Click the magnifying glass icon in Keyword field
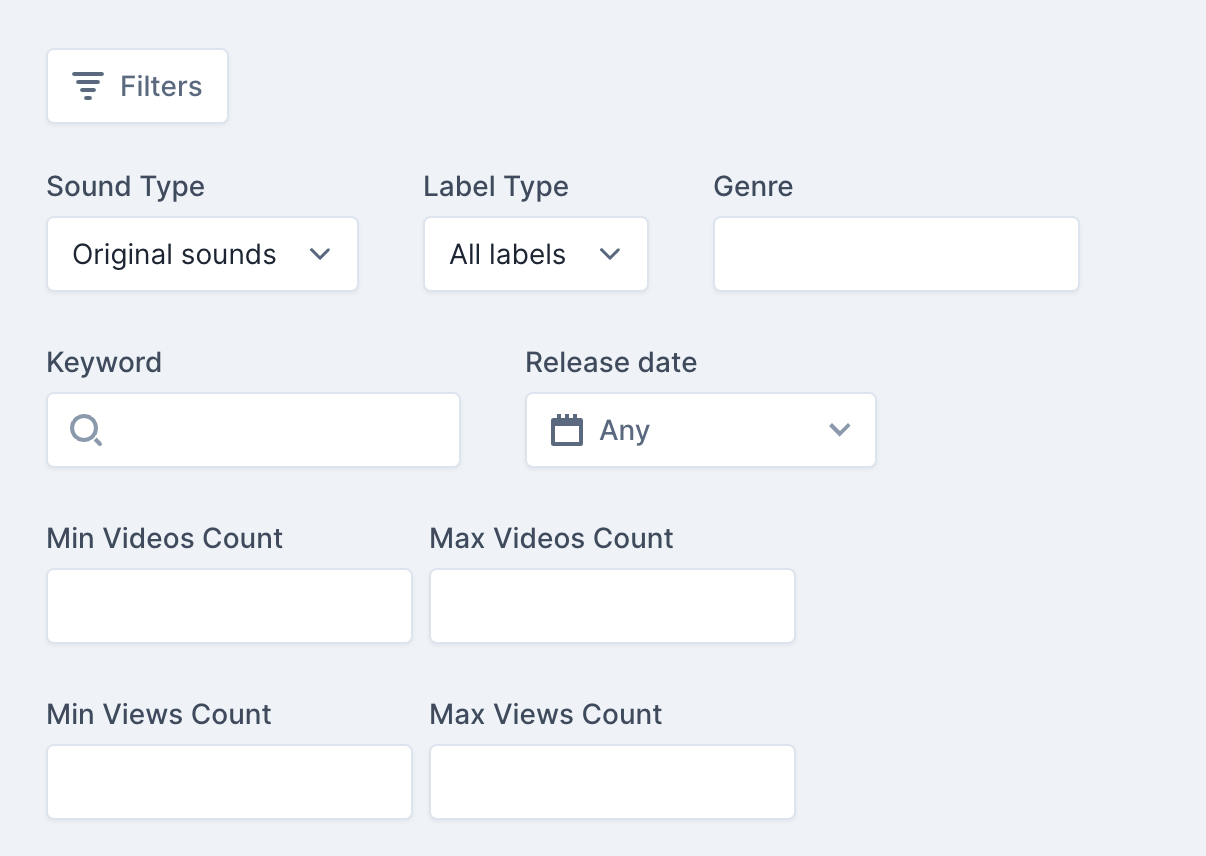1206x856 pixels. (85, 430)
